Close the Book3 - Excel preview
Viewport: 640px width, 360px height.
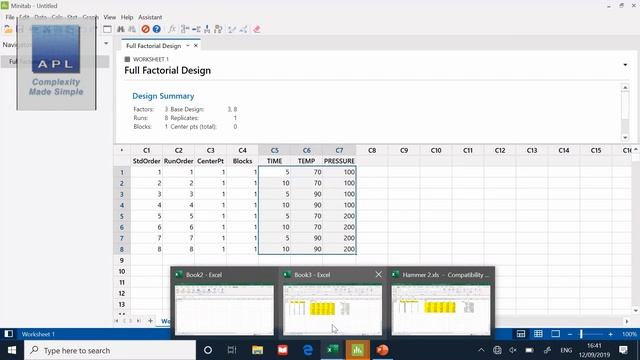point(378,274)
